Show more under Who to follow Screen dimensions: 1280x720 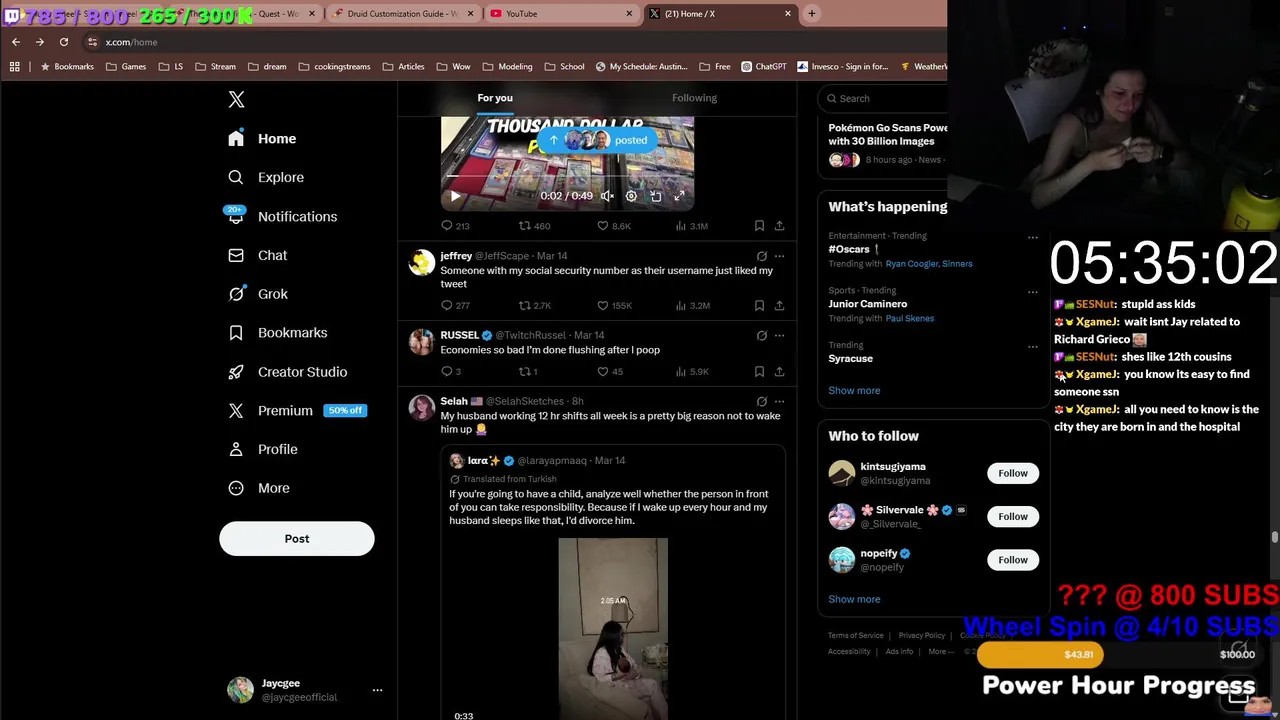[x=854, y=599]
